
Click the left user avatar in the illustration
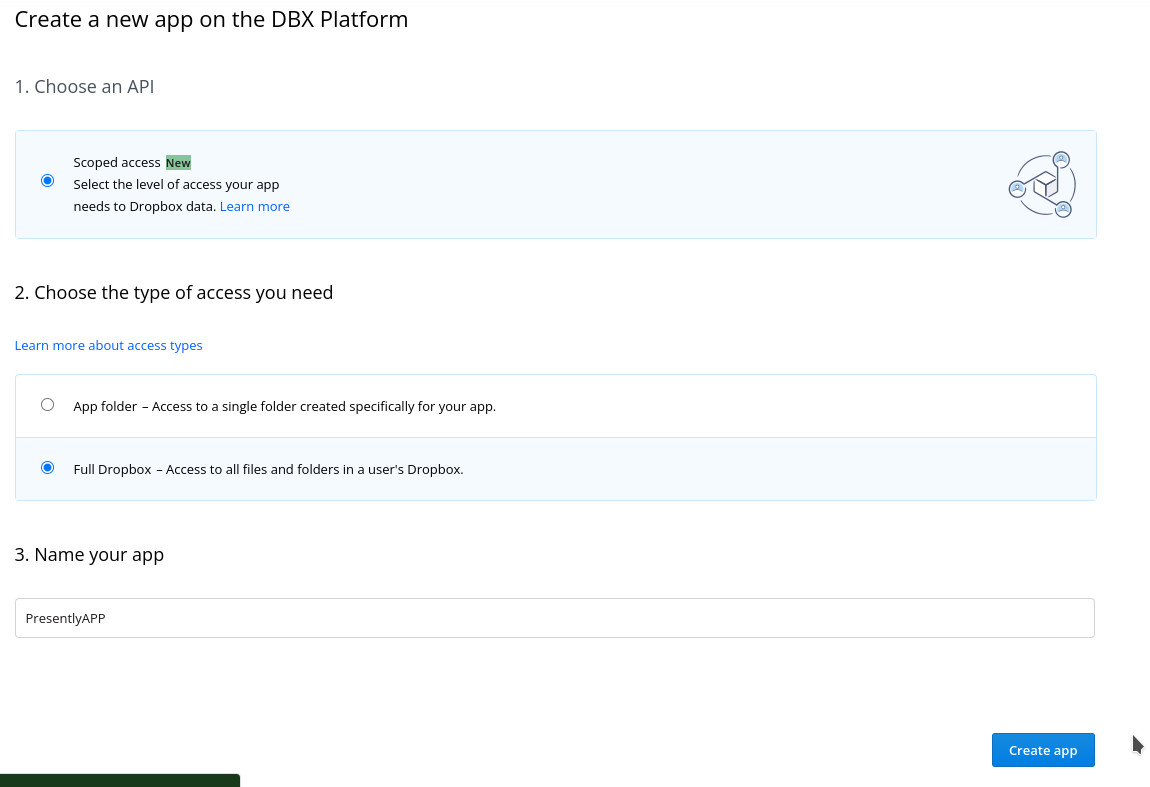point(1018,189)
